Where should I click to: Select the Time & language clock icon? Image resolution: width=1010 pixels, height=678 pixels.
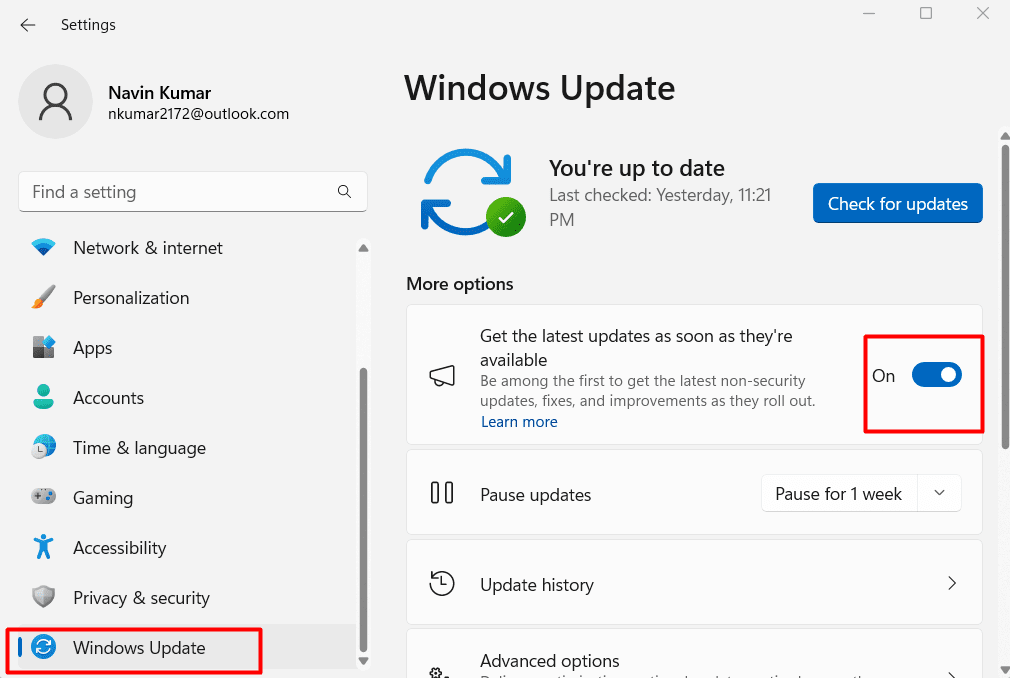coord(44,447)
